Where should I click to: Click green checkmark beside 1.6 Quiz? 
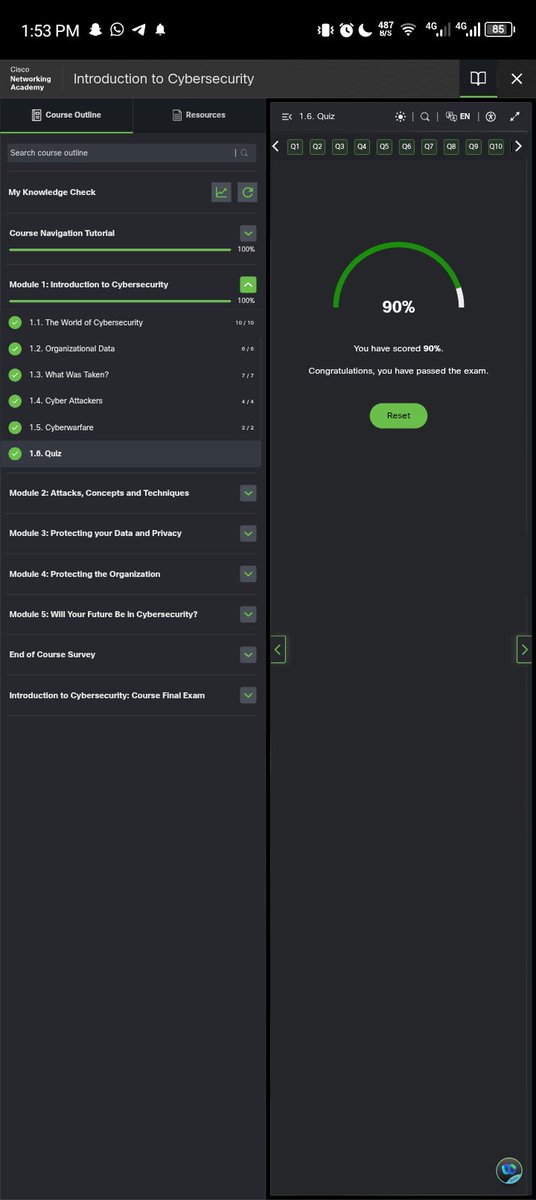[15, 454]
